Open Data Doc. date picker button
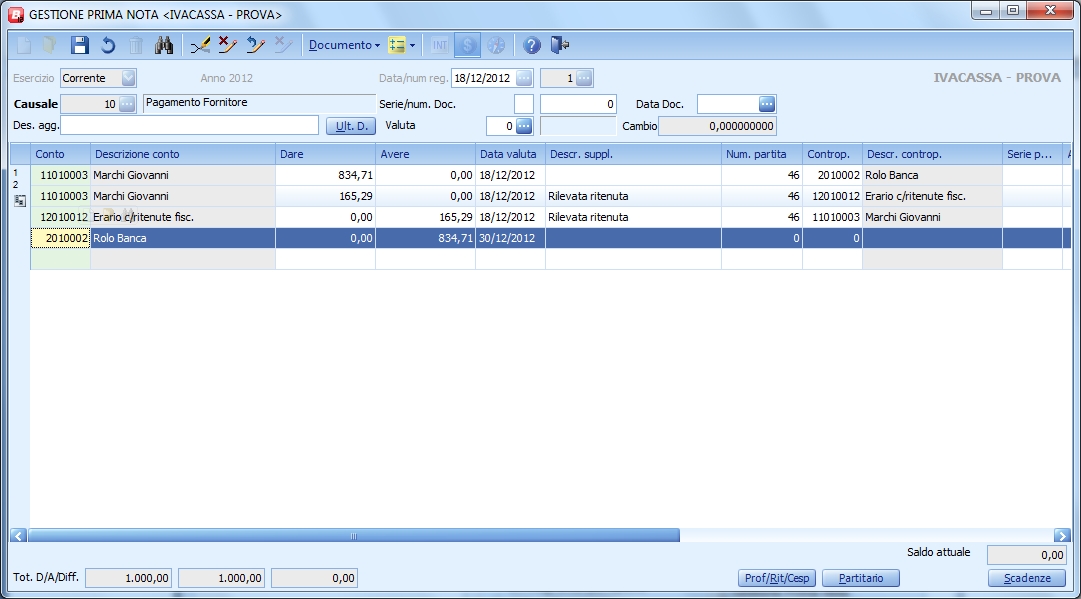 click(767, 104)
